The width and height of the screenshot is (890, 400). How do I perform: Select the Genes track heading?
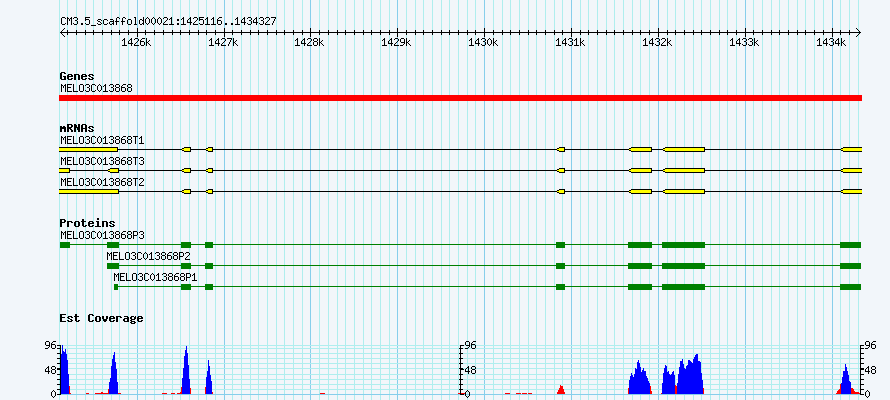pyautogui.click(x=77, y=76)
